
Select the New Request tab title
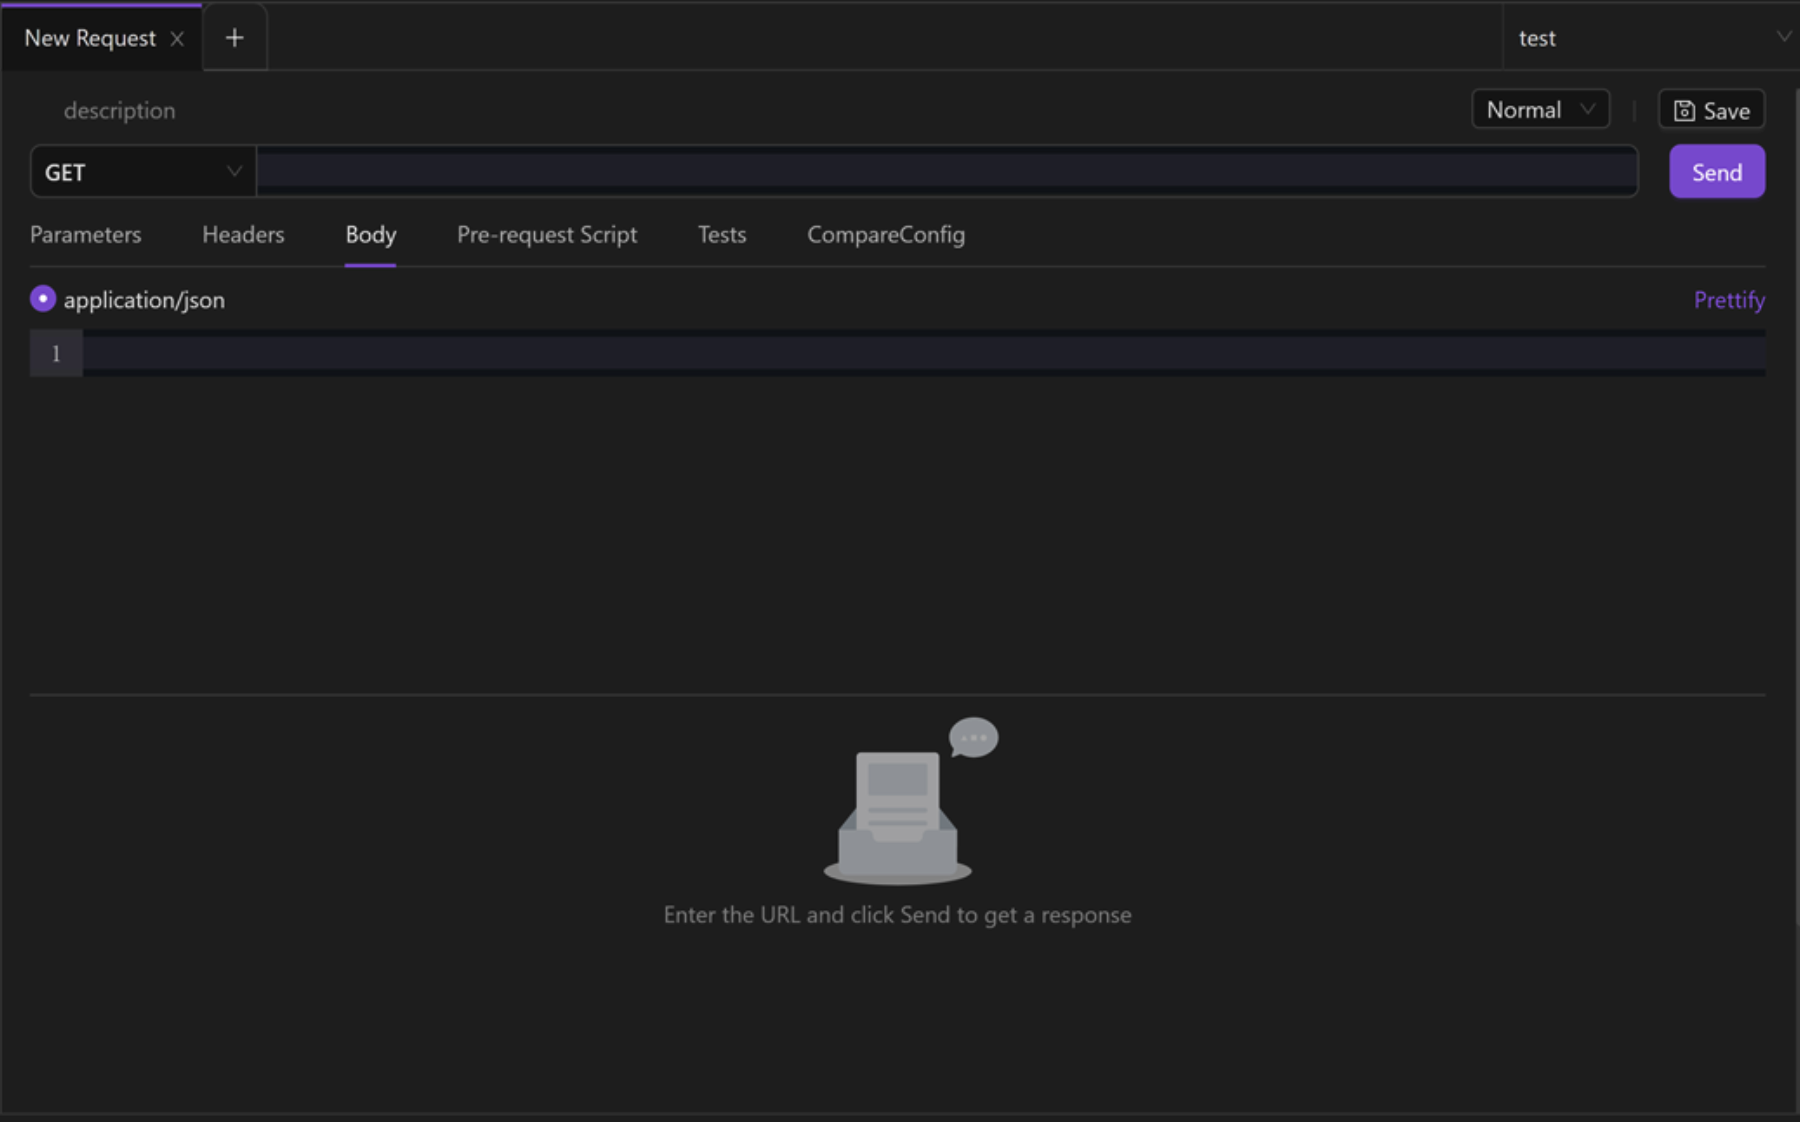tap(90, 39)
